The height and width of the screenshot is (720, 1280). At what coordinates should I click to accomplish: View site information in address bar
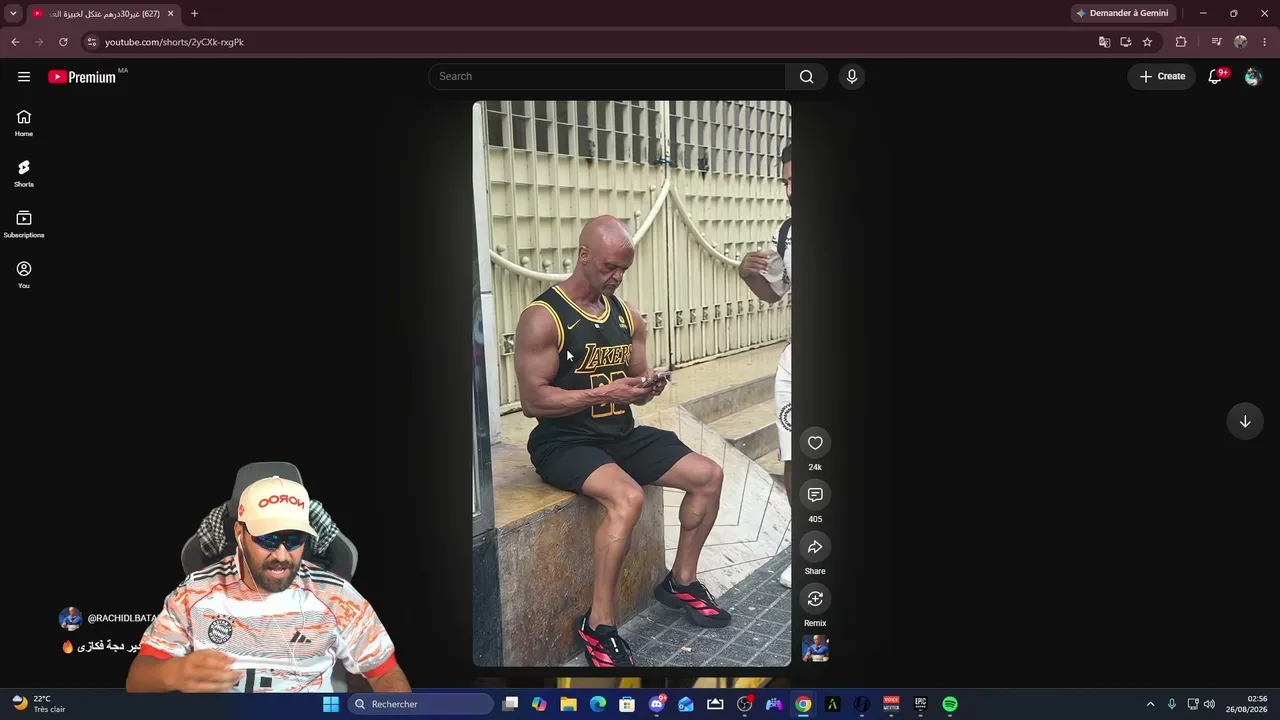pyautogui.click(x=91, y=42)
